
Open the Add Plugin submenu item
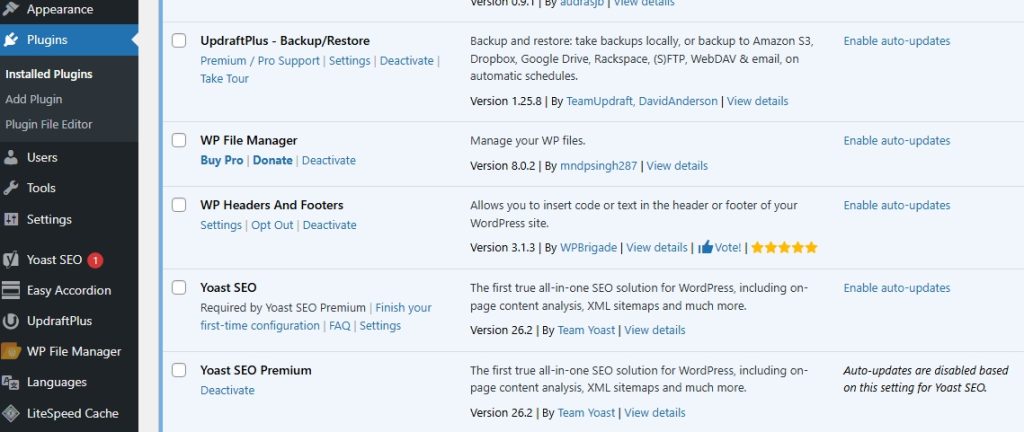[33, 99]
